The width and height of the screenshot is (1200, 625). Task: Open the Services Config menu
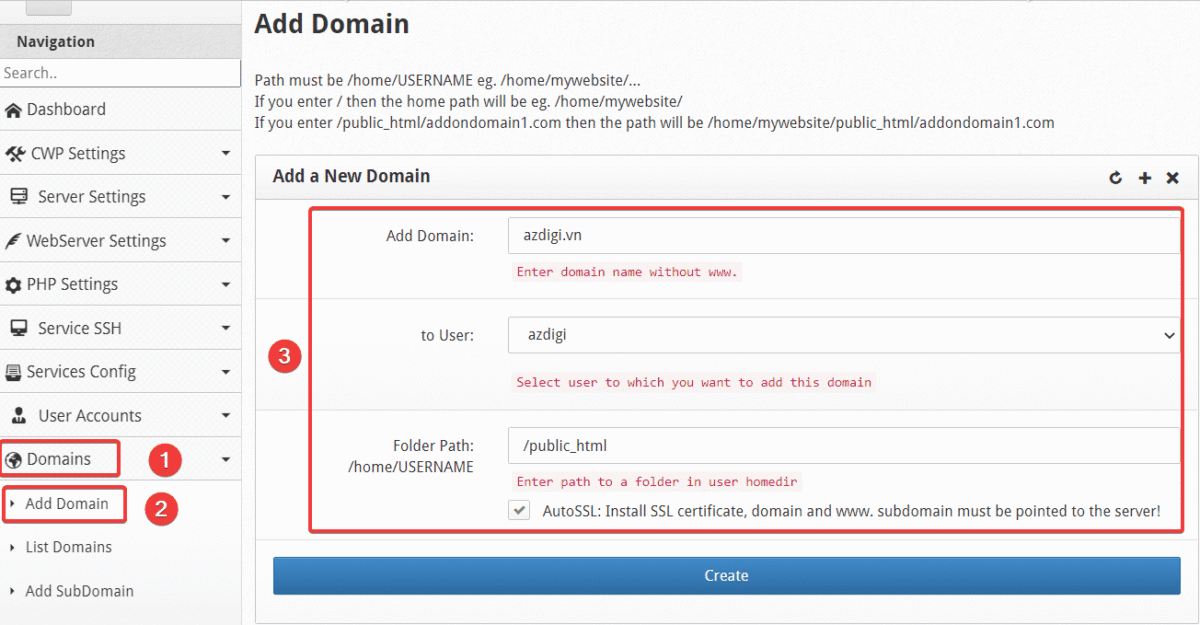(x=81, y=372)
